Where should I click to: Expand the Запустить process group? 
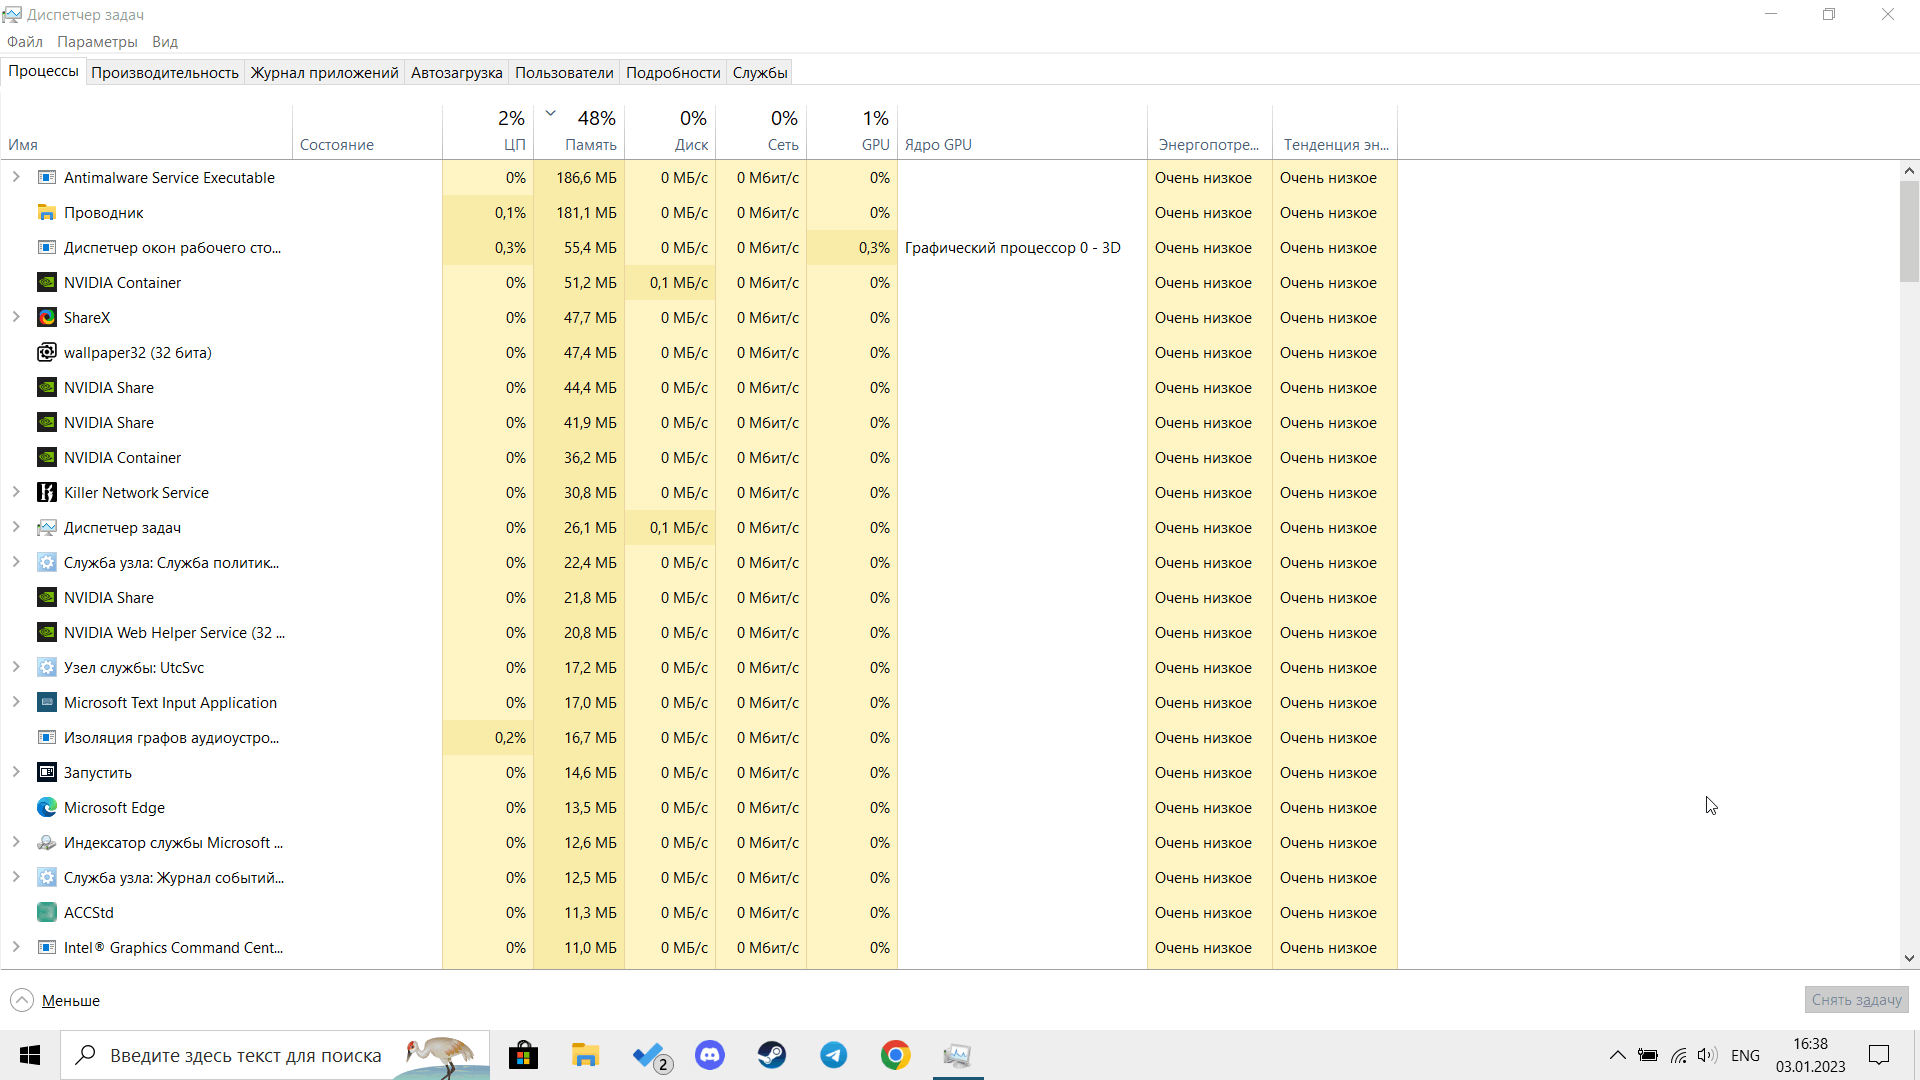click(x=16, y=772)
